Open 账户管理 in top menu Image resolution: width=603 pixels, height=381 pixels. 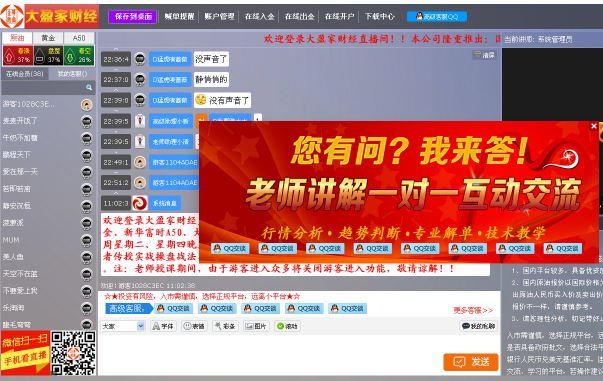click(x=219, y=17)
